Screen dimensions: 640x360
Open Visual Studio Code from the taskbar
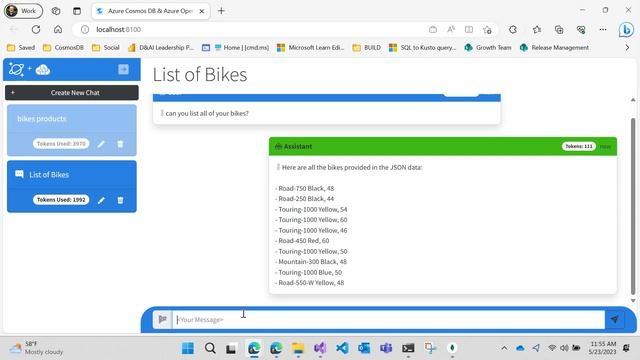[342, 348]
